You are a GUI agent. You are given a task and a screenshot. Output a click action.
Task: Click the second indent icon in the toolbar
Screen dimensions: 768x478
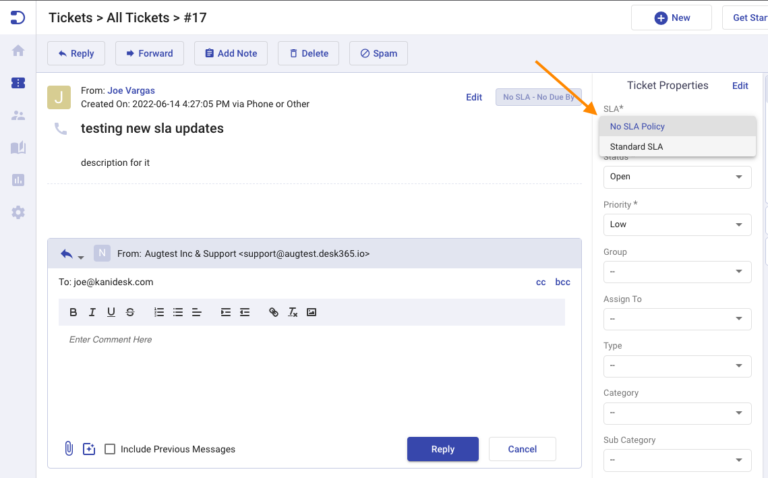click(x=245, y=312)
